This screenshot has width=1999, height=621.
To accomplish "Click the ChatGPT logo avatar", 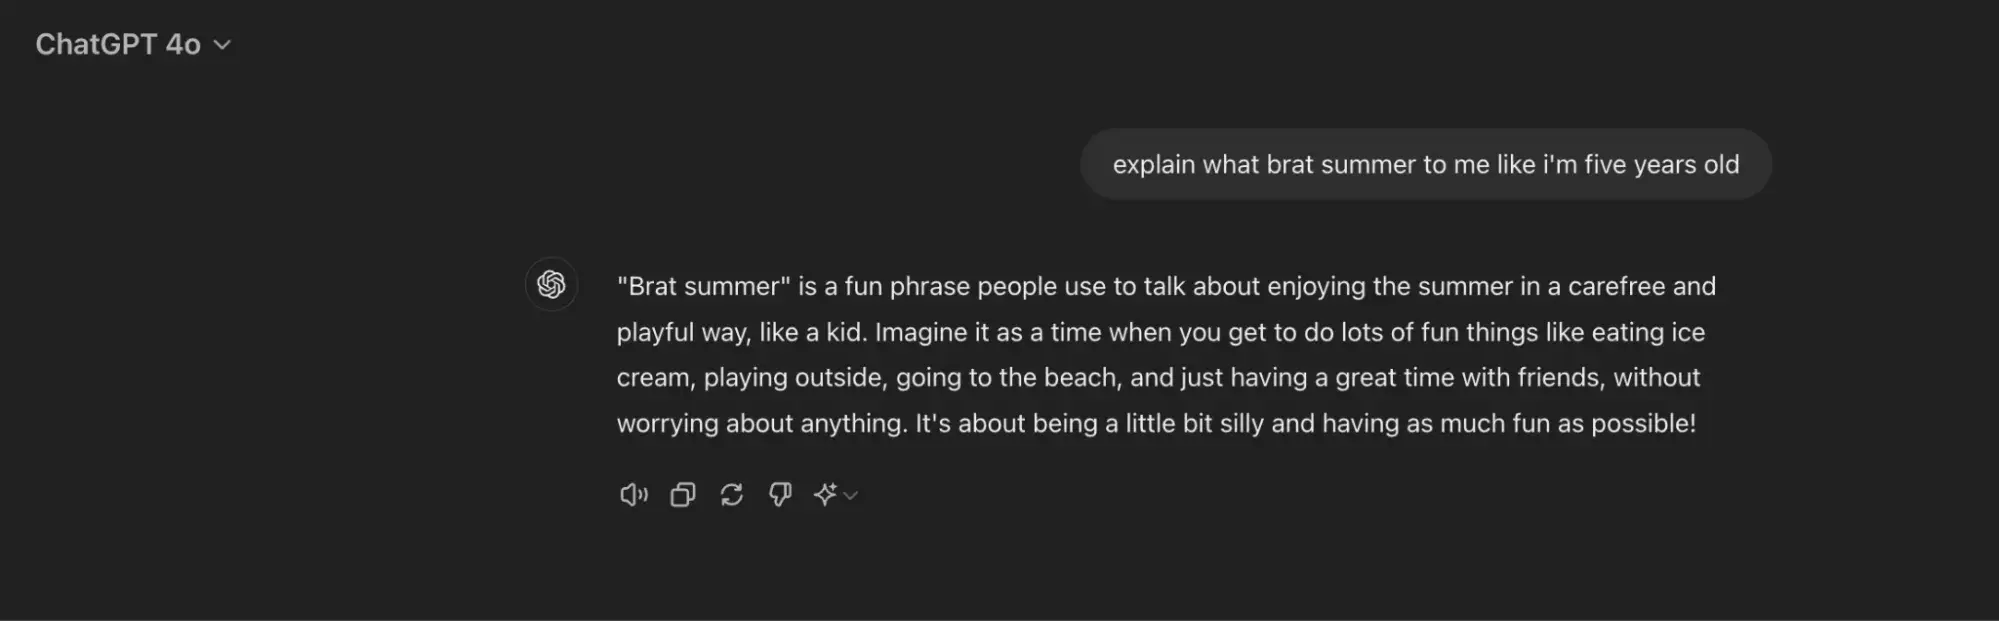I will 551,285.
